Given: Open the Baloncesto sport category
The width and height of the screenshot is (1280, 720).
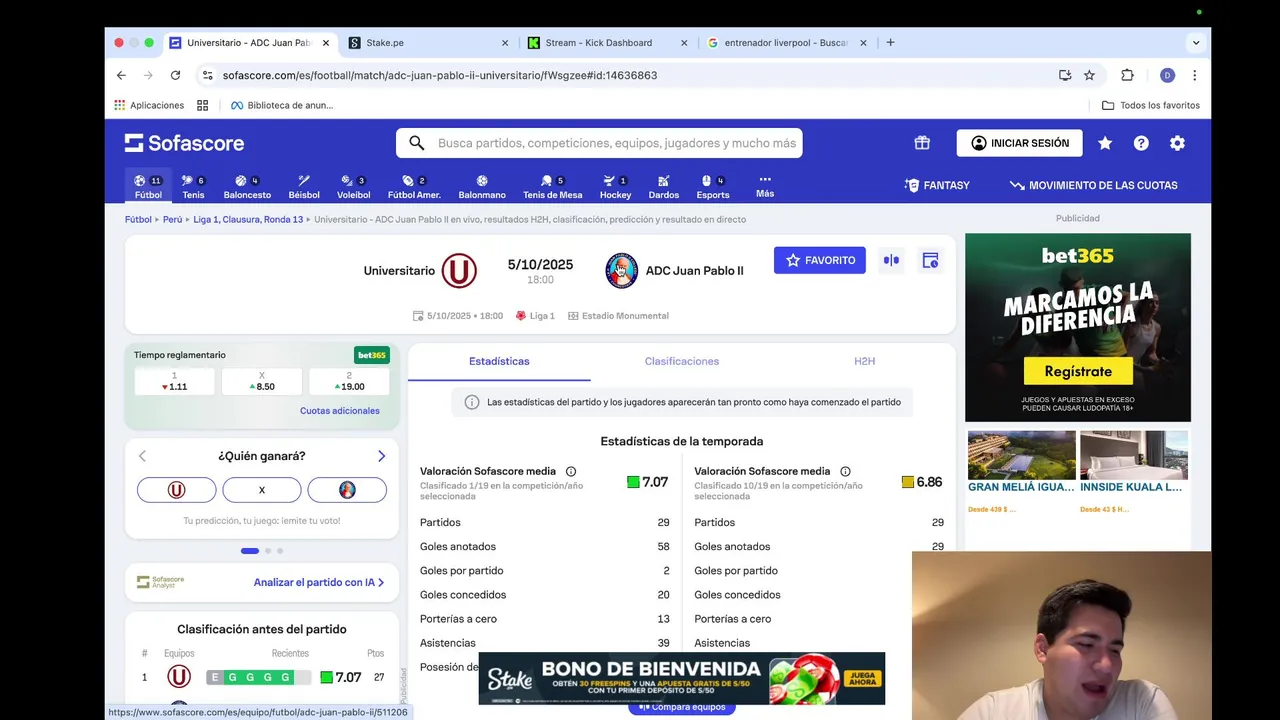Looking at the screenshot, I should 247,187.
